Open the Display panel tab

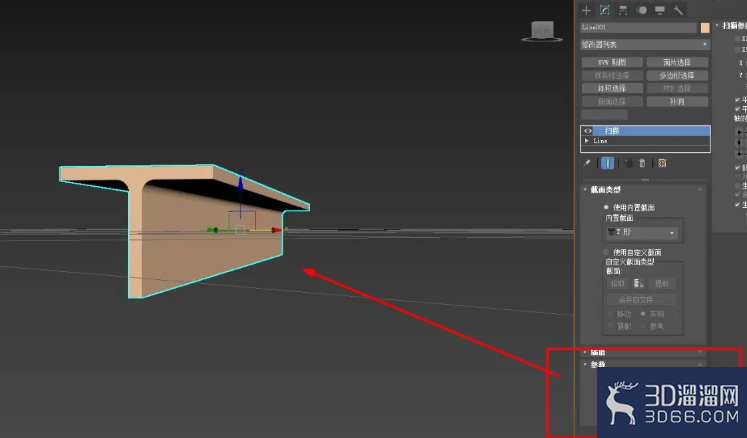pos(660,10)
